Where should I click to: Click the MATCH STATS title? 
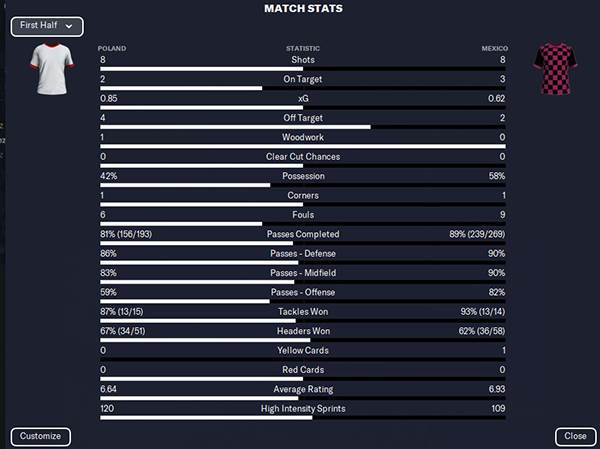point(303,9)
